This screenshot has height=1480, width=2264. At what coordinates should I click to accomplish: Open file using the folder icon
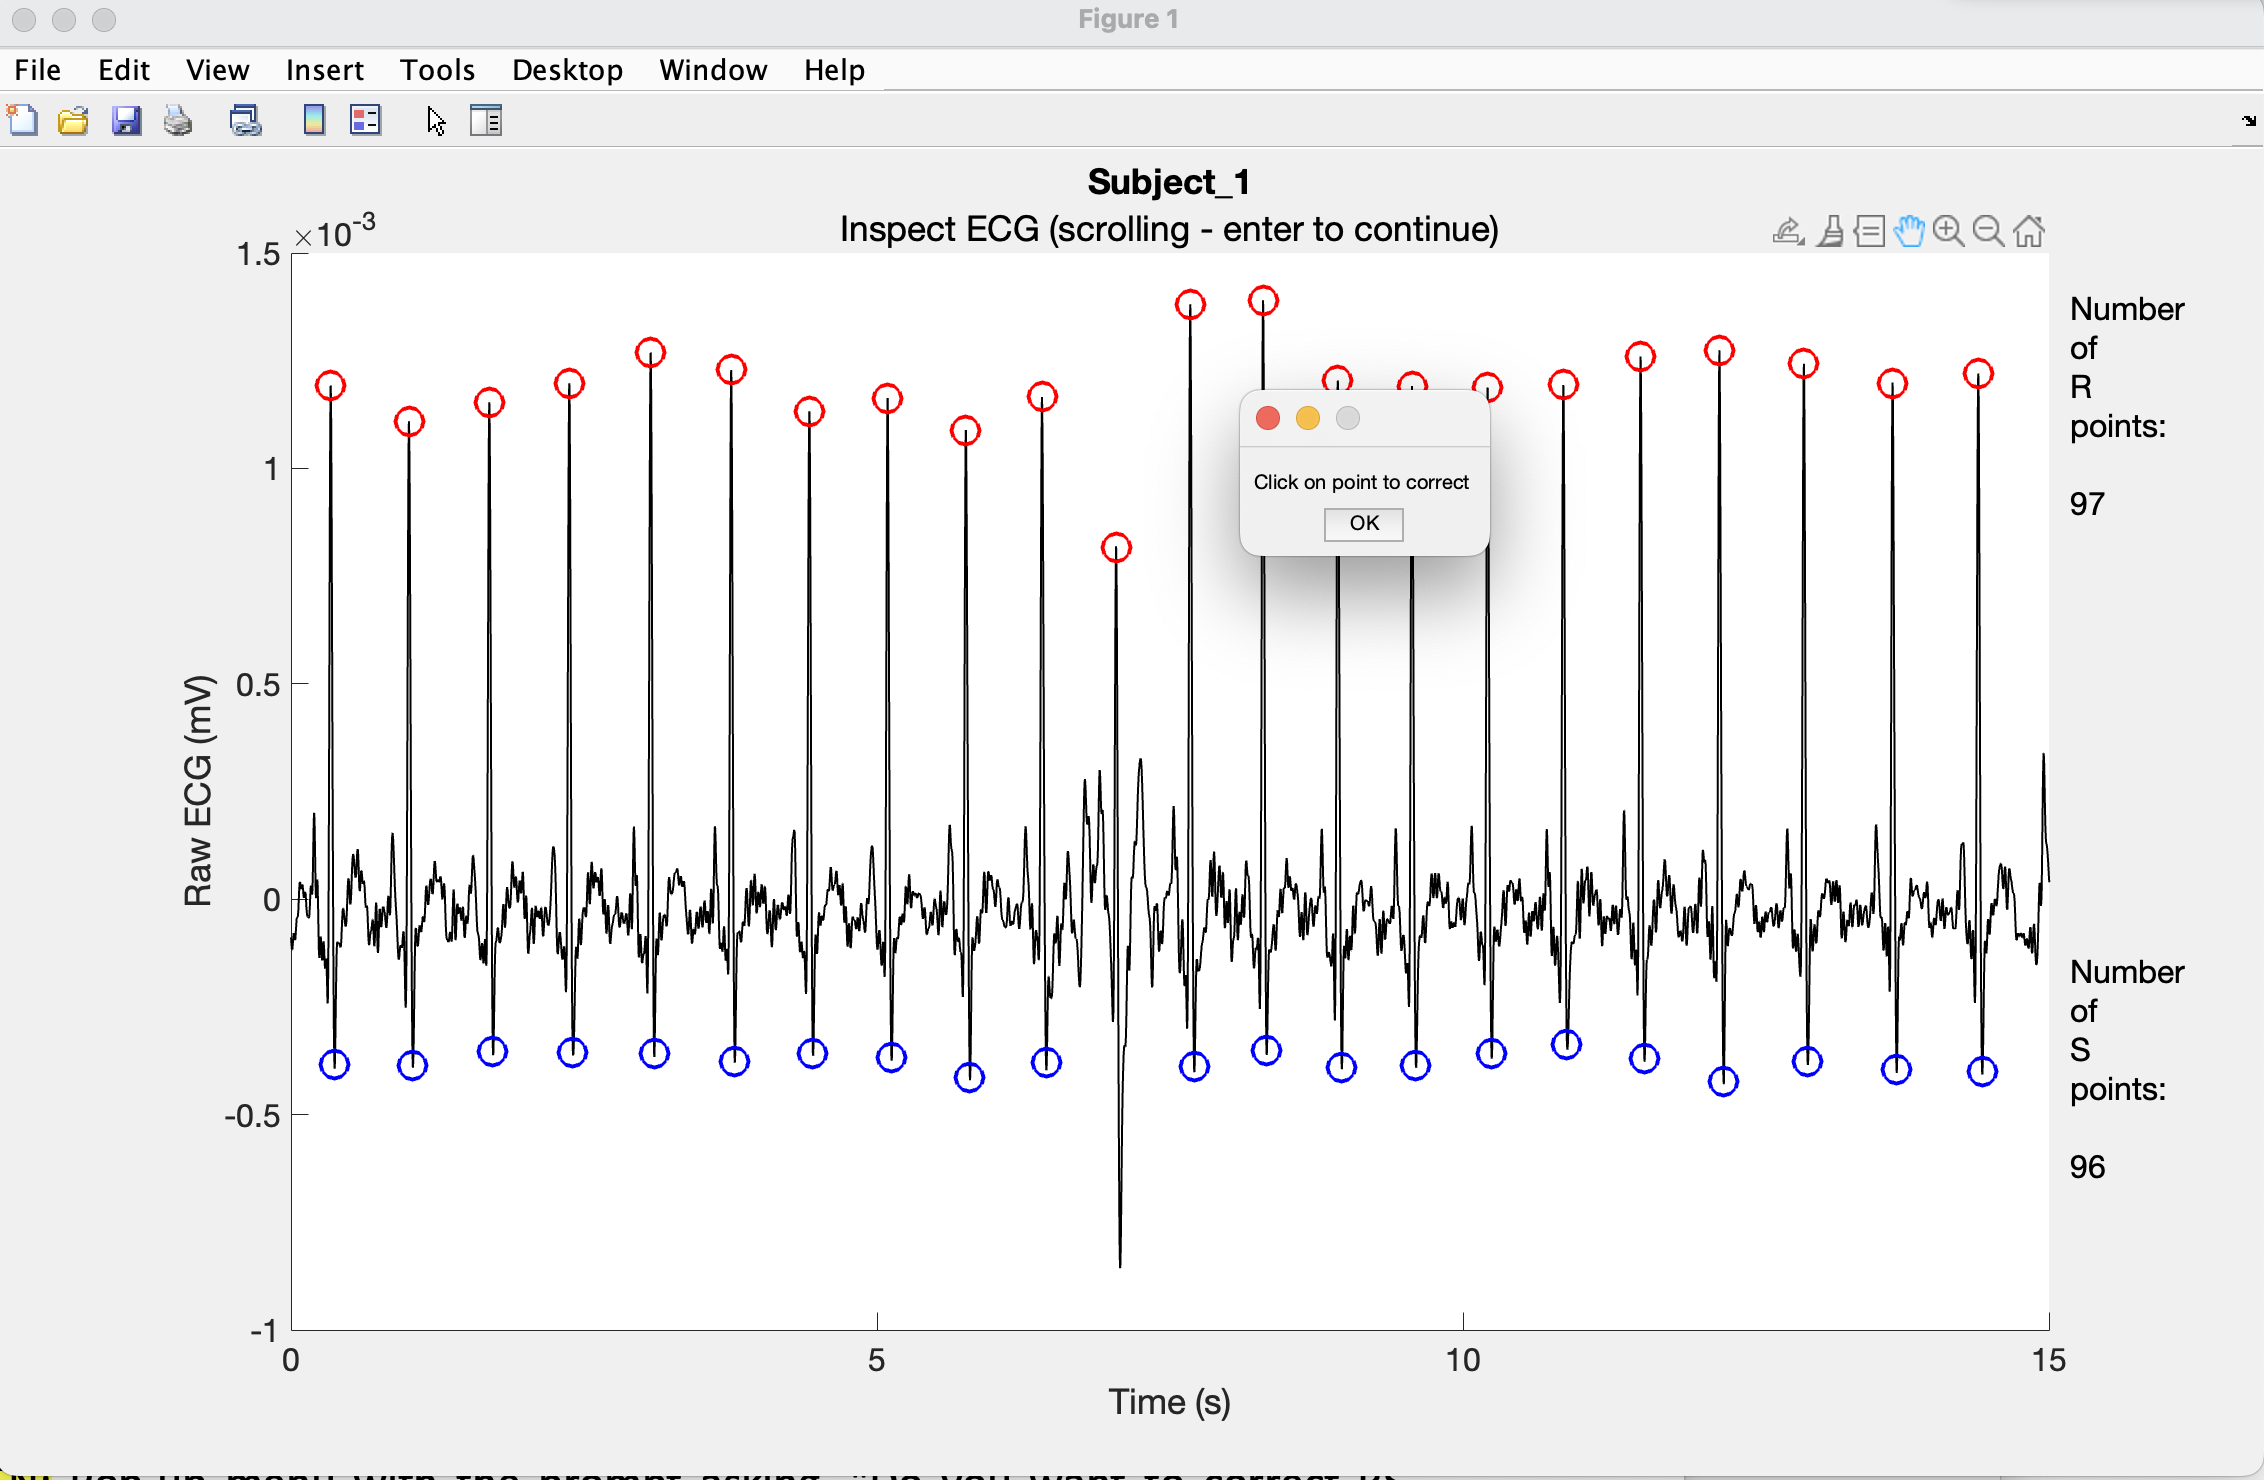click(73, 121)
